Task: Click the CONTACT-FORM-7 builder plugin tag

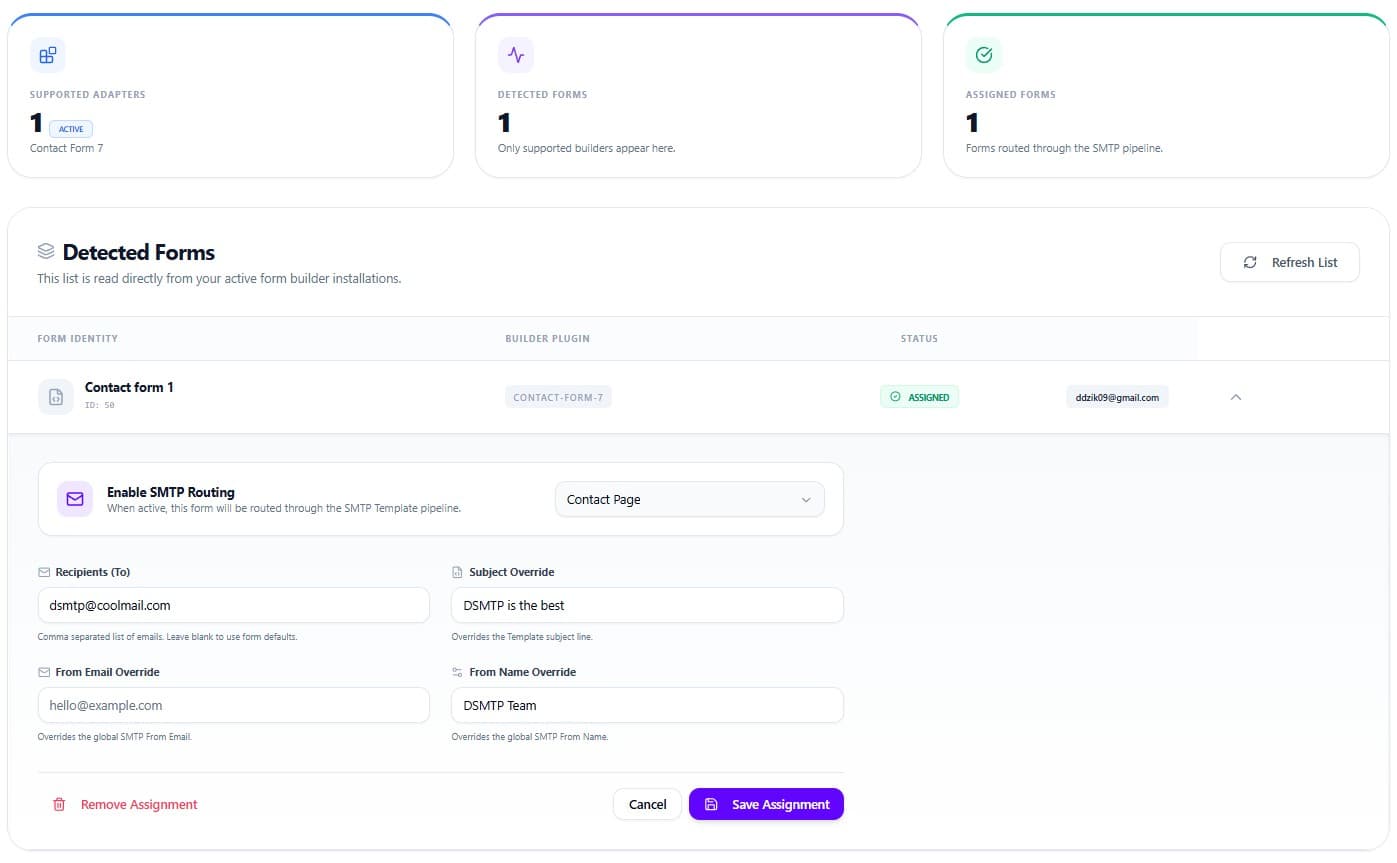Action: pyautogui.click(x=558, y=397)
